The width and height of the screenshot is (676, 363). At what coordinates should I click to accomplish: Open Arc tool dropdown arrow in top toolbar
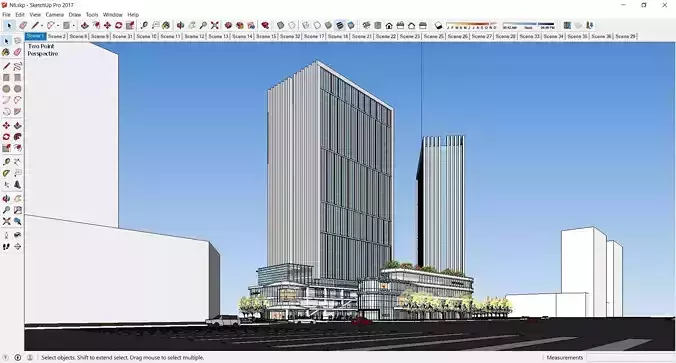[58, 26]
